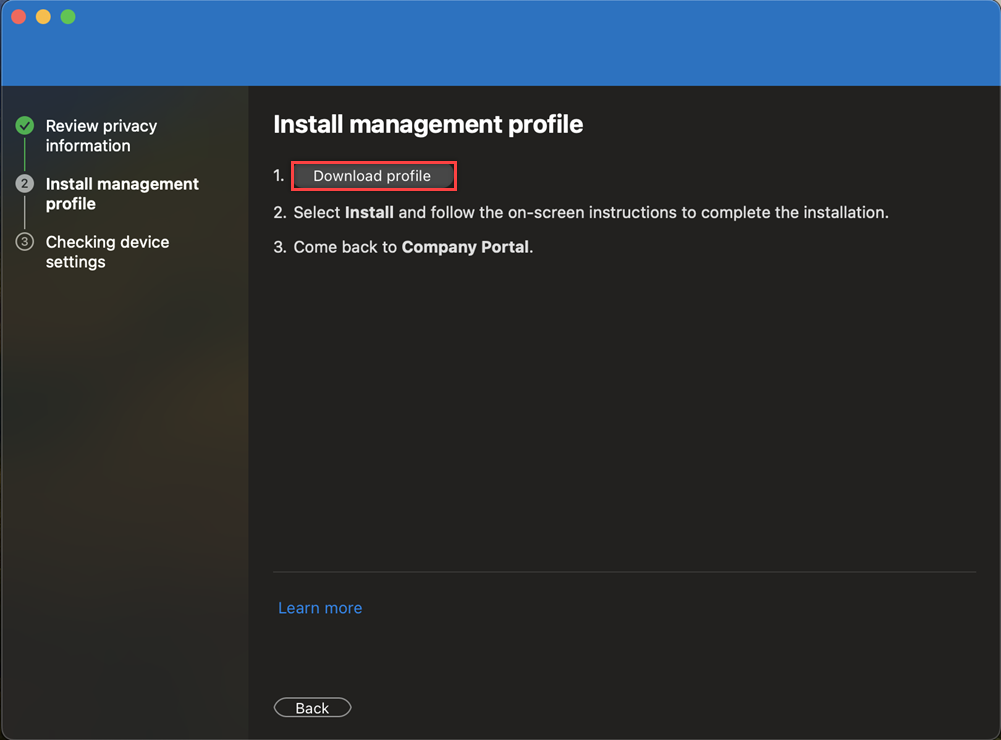Image resolution: width=1001 pixels, height=740 pixels.
Task: Click the number 1 before Download profile
Action: coord(278,176)
